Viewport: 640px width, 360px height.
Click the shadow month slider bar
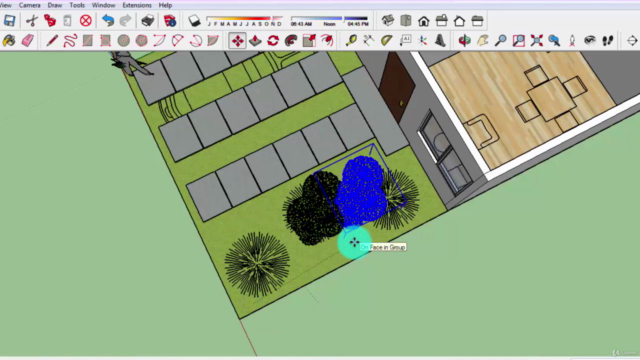244,18
